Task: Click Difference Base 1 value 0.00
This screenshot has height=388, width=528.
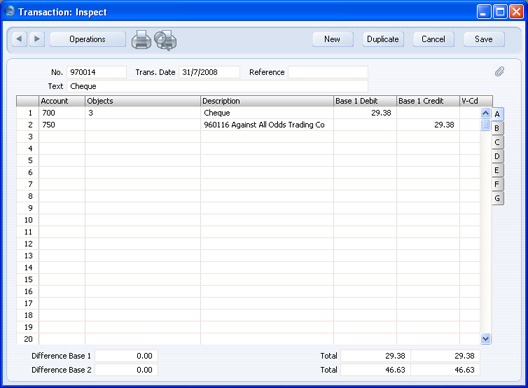Action: point(126,356)
